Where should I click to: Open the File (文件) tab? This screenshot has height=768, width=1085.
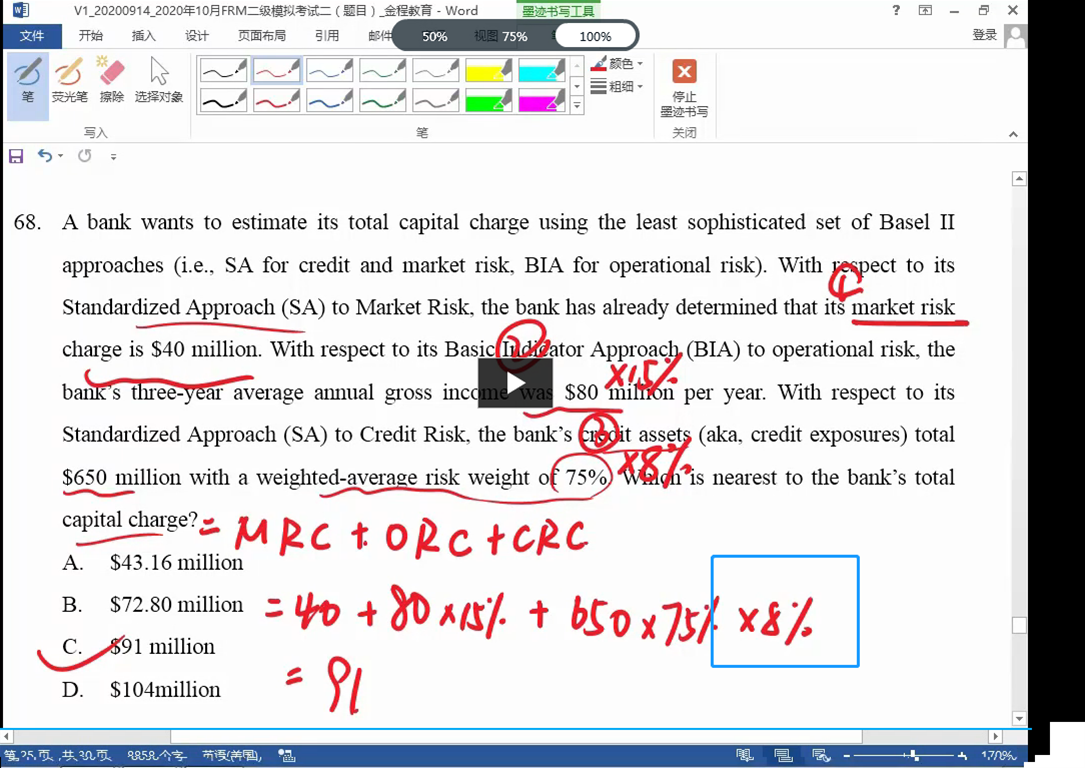click(32, 36)
